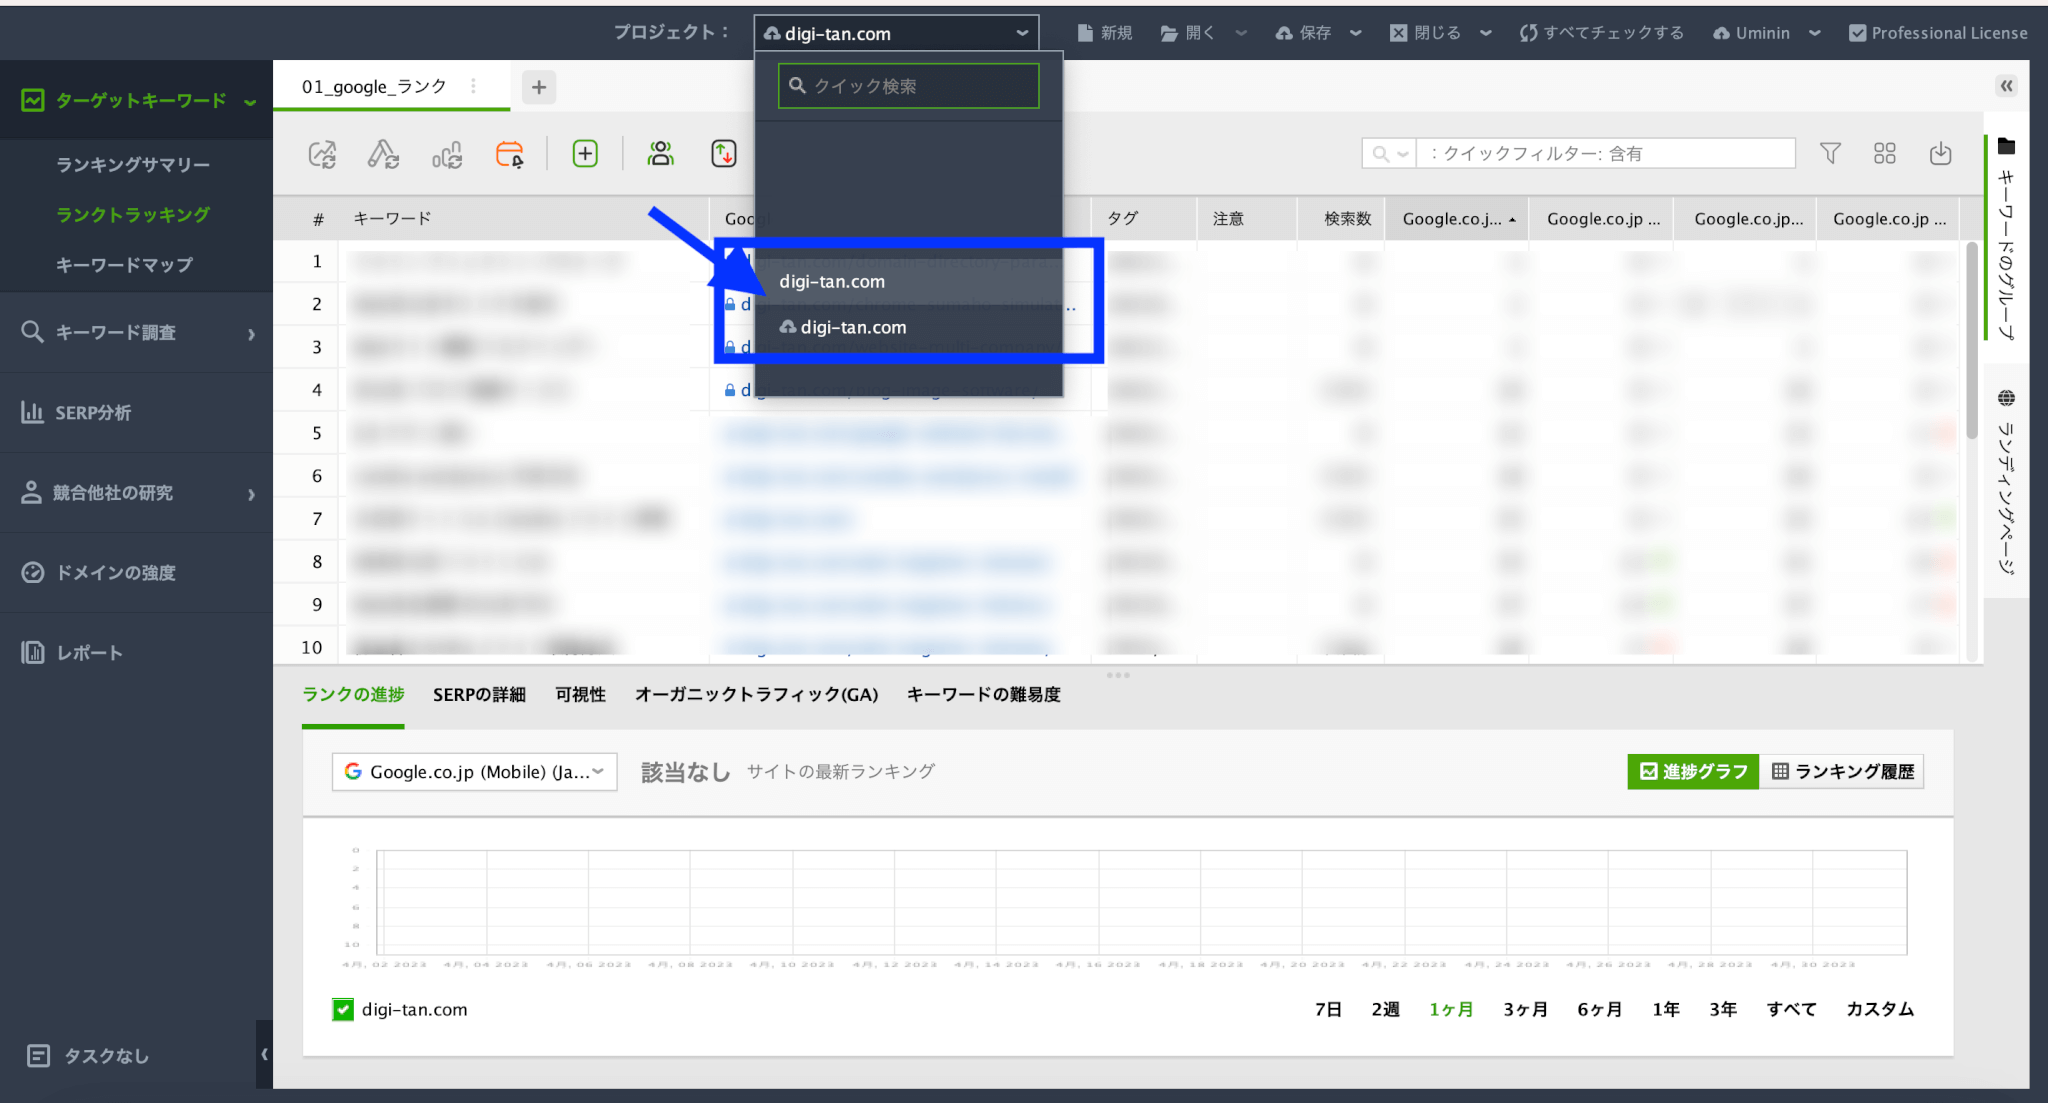2048x1103 pixels.
Task: Click 新規 new project button
Action: click(1104, 33)
